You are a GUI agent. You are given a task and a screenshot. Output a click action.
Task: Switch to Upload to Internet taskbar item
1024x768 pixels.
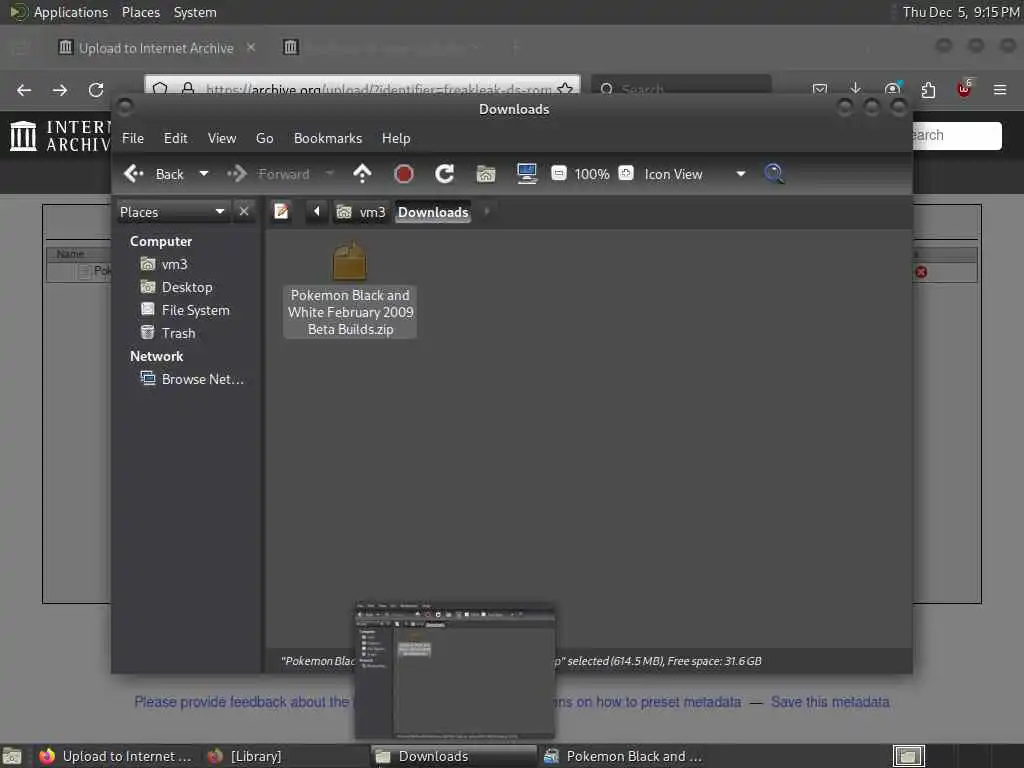(114, 756)
